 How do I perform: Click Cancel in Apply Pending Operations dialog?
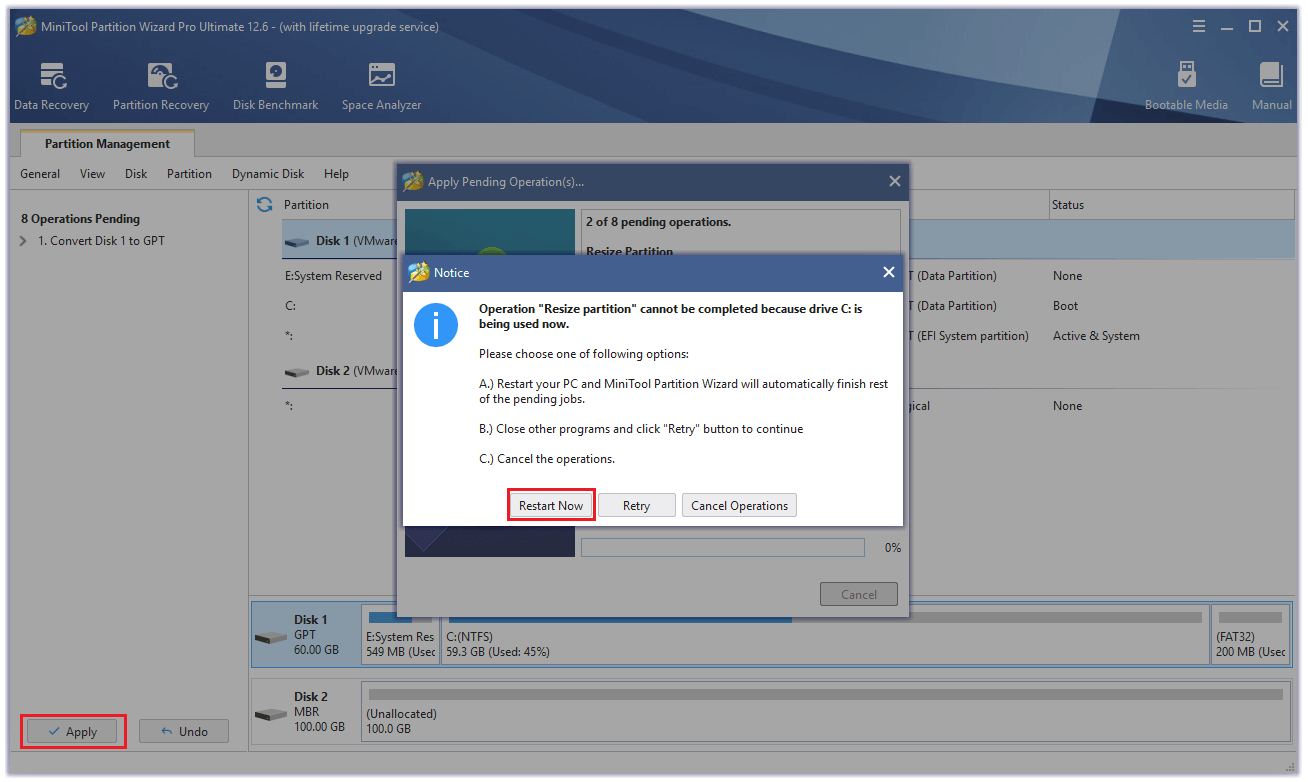pyautogui.click(x=858, y=594)
